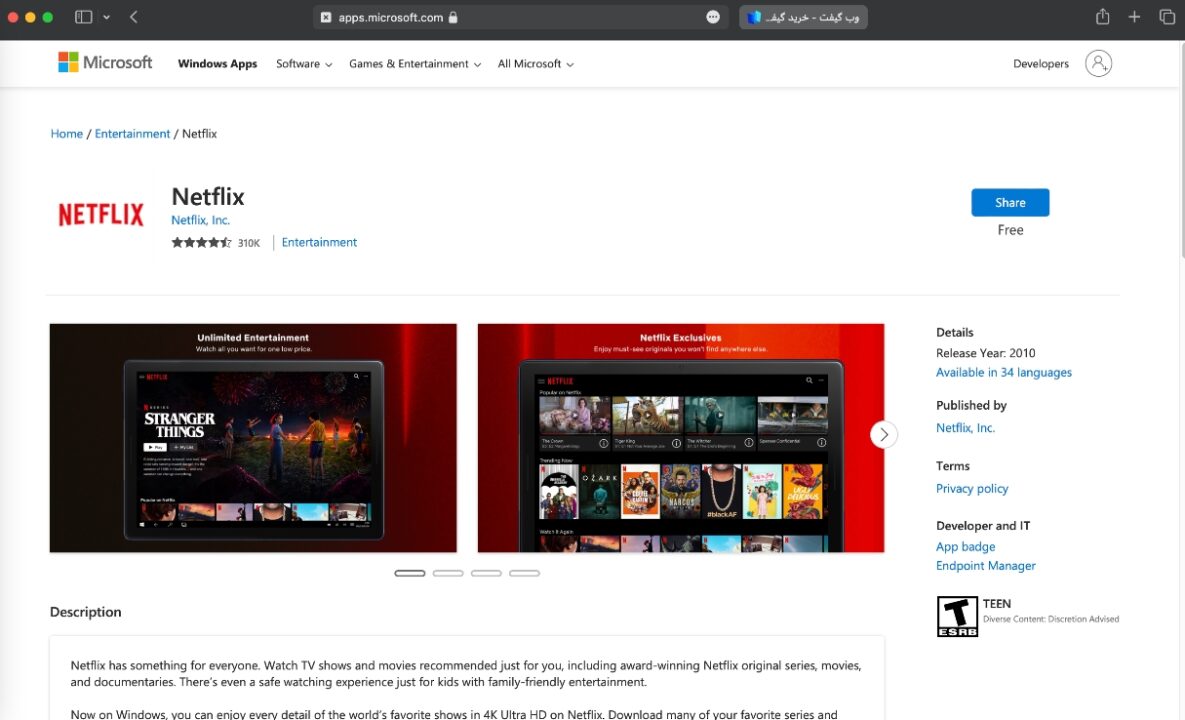The height and width of the screenshot is (720, 1185).
Task: Click the Safari Share icon
Action: [x=1103, y=17]
